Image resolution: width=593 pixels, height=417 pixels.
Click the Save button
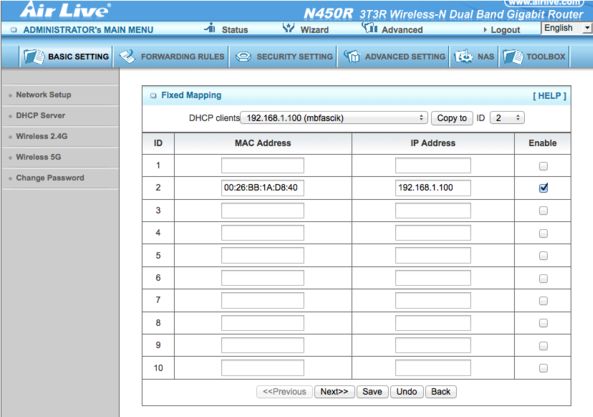pyautogui.click(x=372, y=392)
